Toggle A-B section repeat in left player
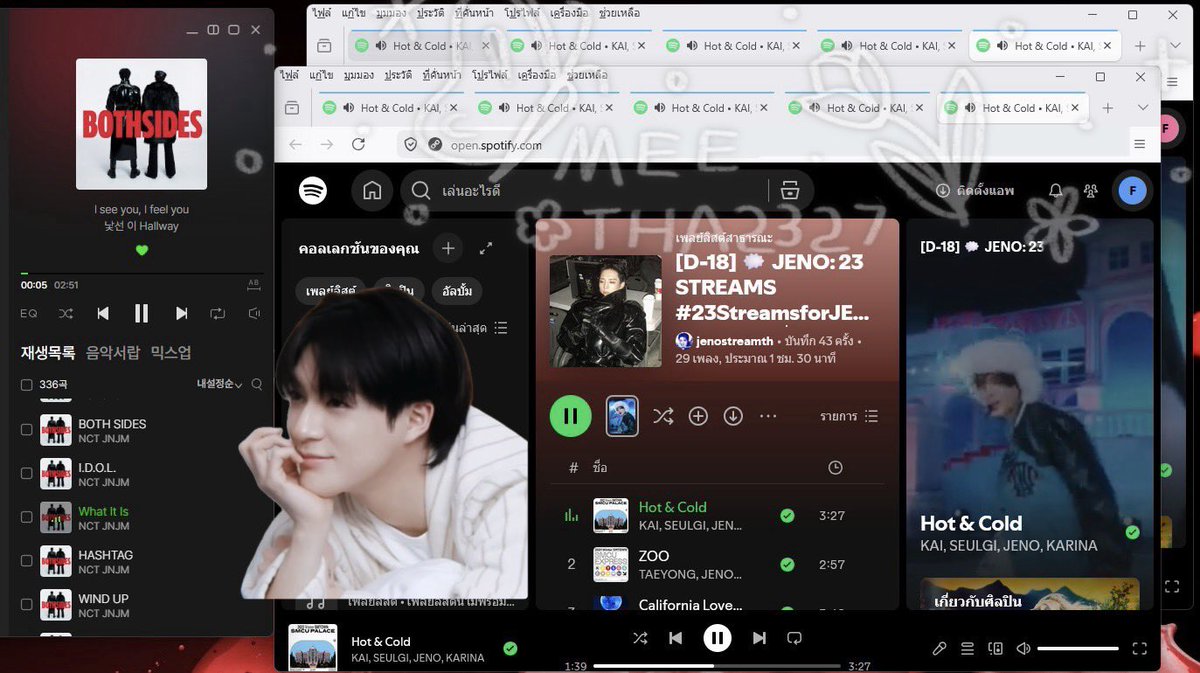Viewport: 1200px width, 673px height. tap(253, 285)
